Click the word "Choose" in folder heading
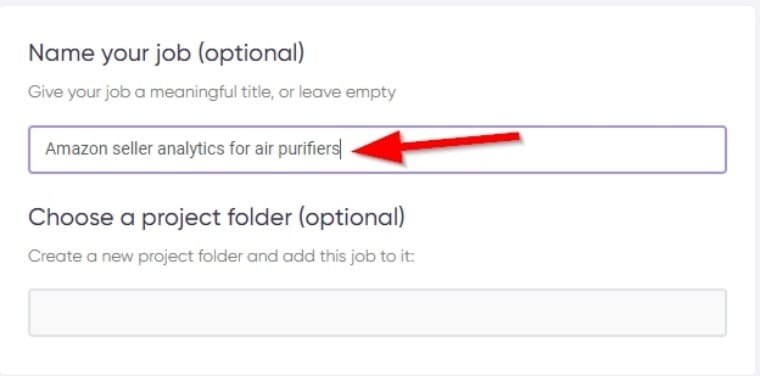This screenshot has height=376, width=760. [x=69, y=218]
